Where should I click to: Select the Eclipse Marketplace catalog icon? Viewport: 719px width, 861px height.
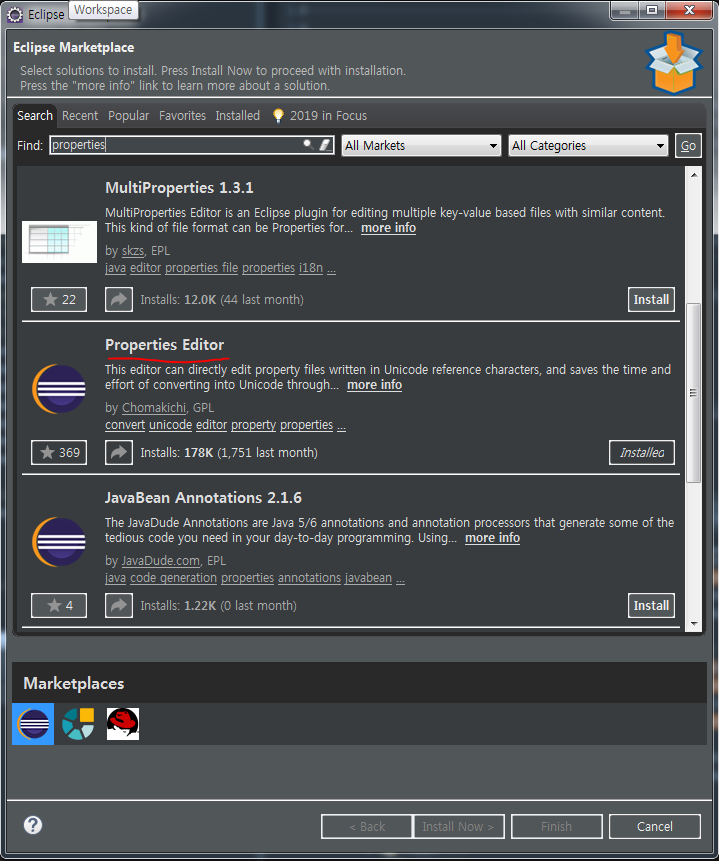(33, 724)
